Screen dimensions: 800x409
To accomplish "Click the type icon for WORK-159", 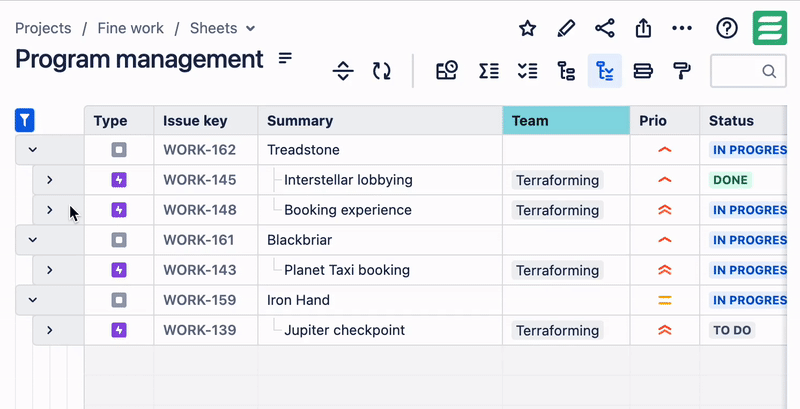I will [x=119, y=300].
